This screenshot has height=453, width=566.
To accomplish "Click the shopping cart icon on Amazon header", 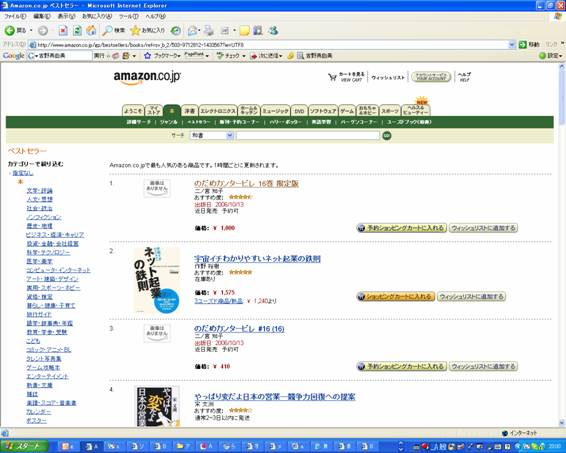I will pyautogui.click(x=332, y=77).
